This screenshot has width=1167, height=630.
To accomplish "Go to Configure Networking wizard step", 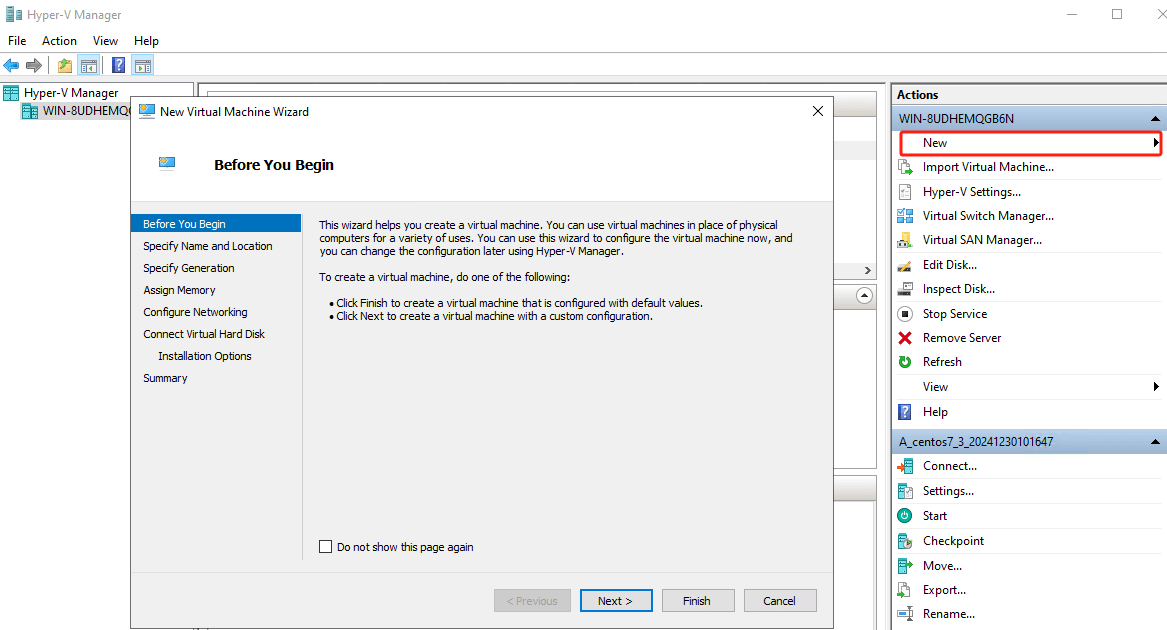I will (195, 312).
